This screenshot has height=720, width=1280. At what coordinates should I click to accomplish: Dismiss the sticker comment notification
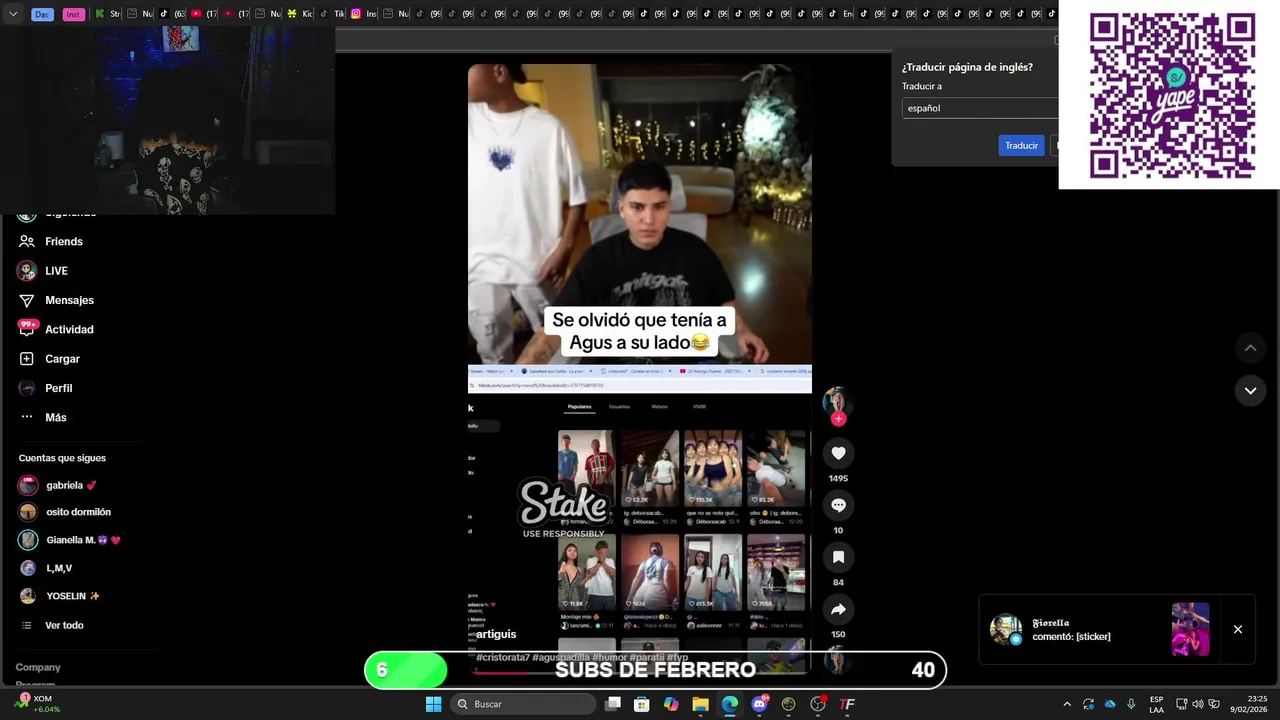(x=1238, y=629)
